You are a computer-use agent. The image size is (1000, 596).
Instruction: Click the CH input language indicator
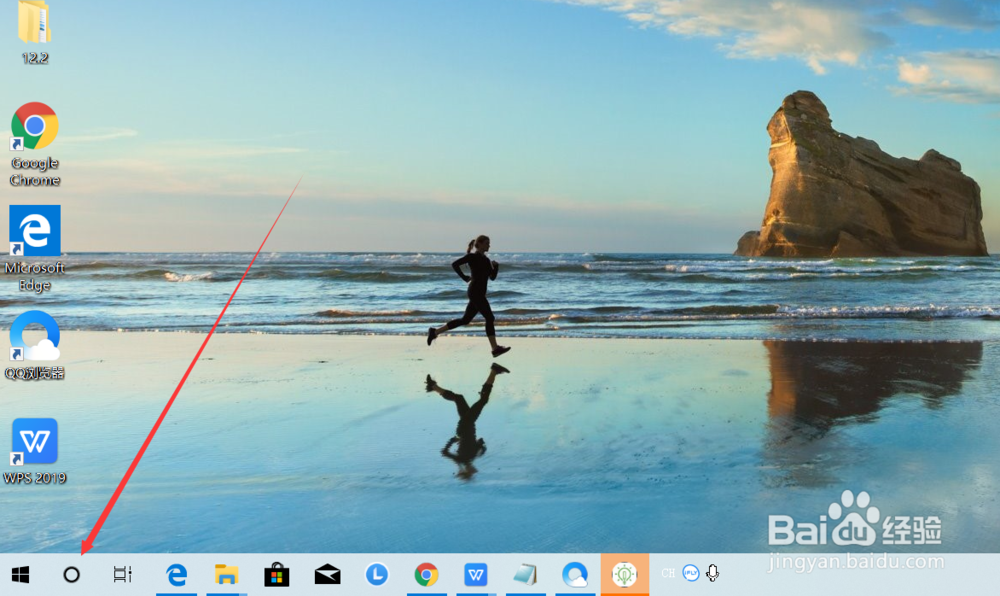[668, 573]
